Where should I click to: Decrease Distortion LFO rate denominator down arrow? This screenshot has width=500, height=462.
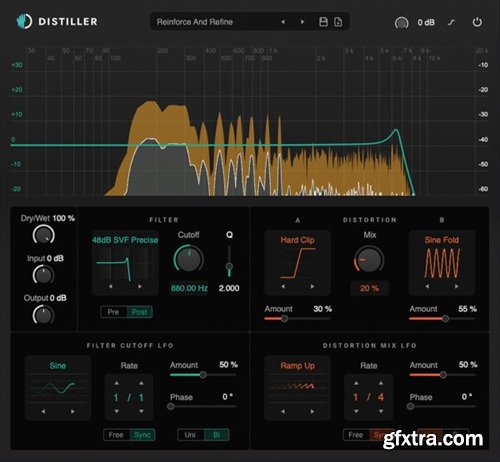pyautogui.click(x=381, y=411)
